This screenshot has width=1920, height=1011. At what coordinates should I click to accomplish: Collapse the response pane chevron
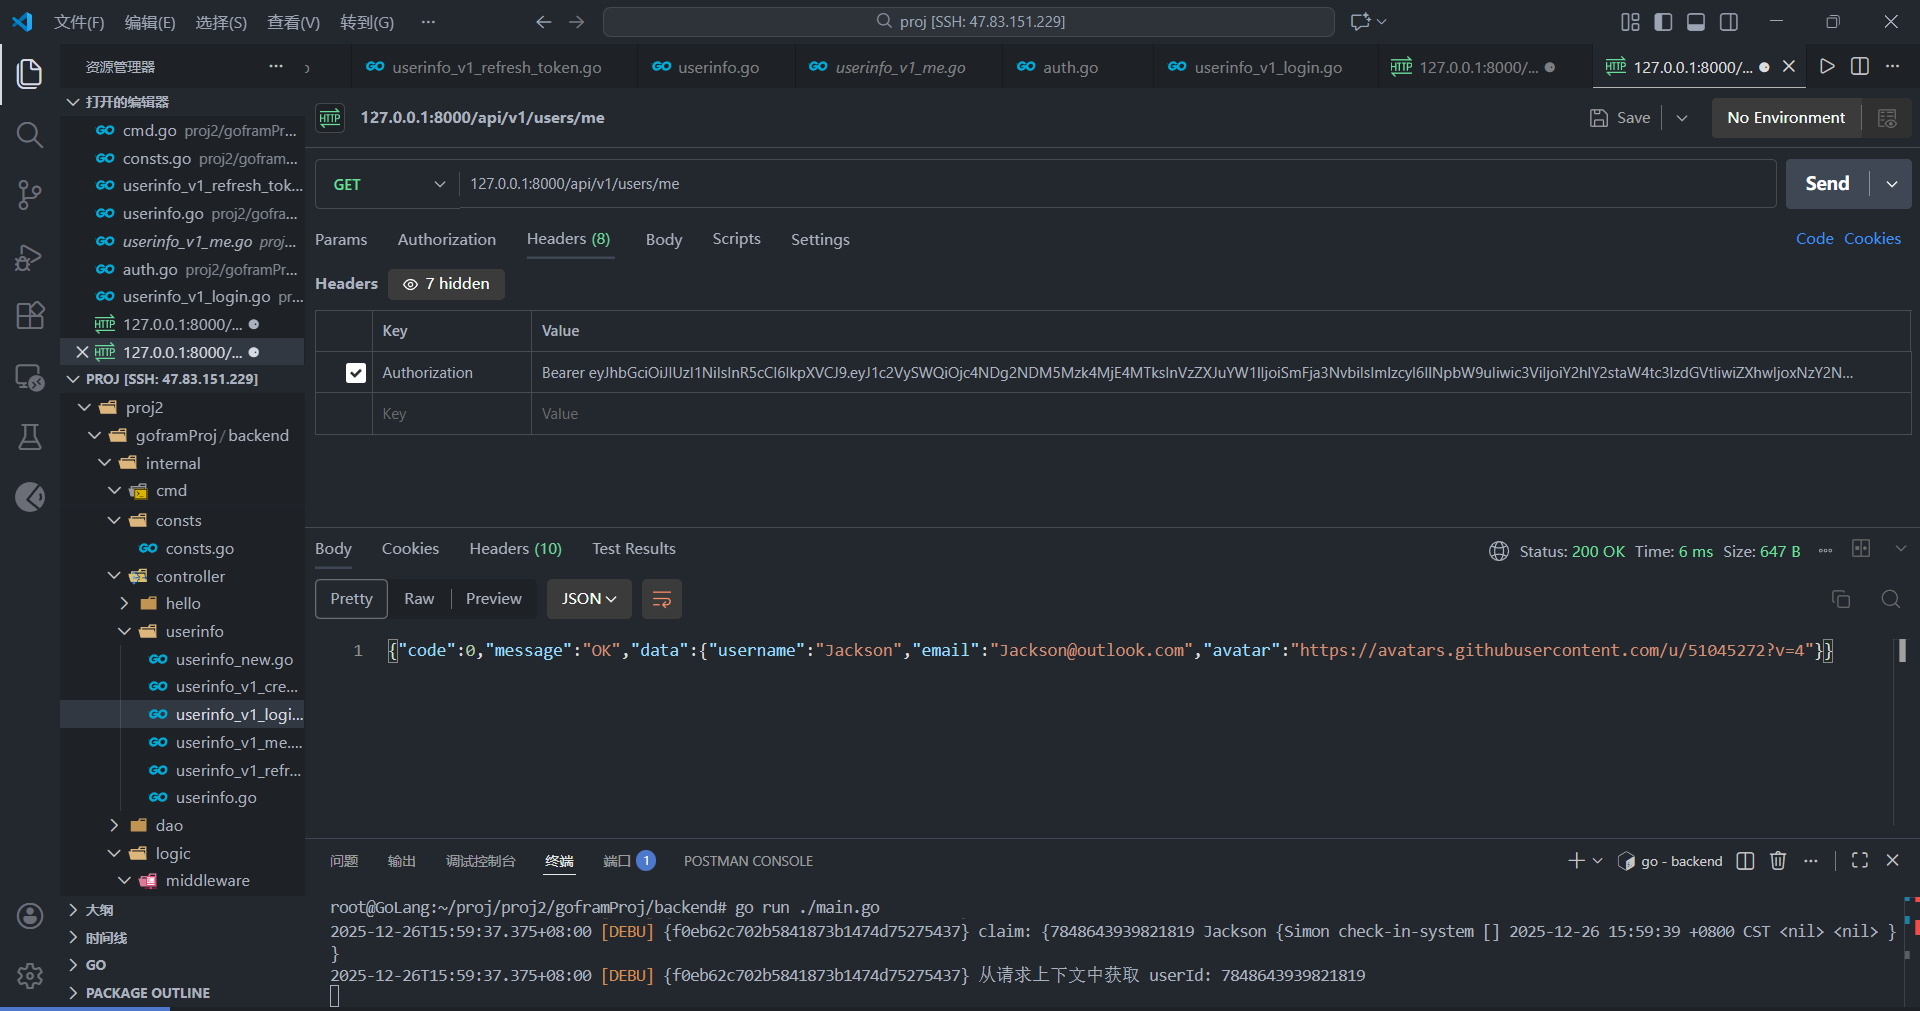click(1901, 549)
